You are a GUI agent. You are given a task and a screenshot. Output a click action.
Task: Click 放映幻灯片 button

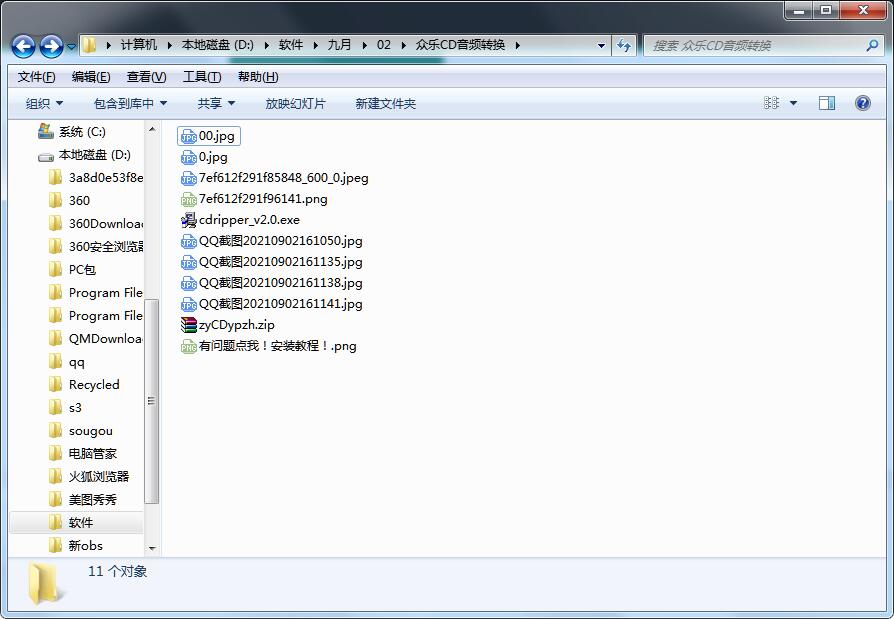click(295, 103)
